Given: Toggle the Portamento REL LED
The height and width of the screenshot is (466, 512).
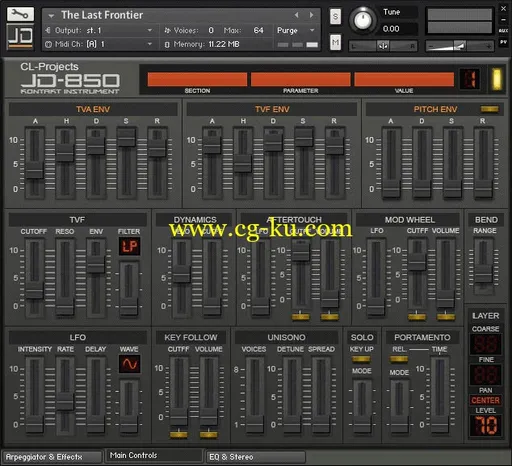Looking at the screenshot, I should 399,359.
